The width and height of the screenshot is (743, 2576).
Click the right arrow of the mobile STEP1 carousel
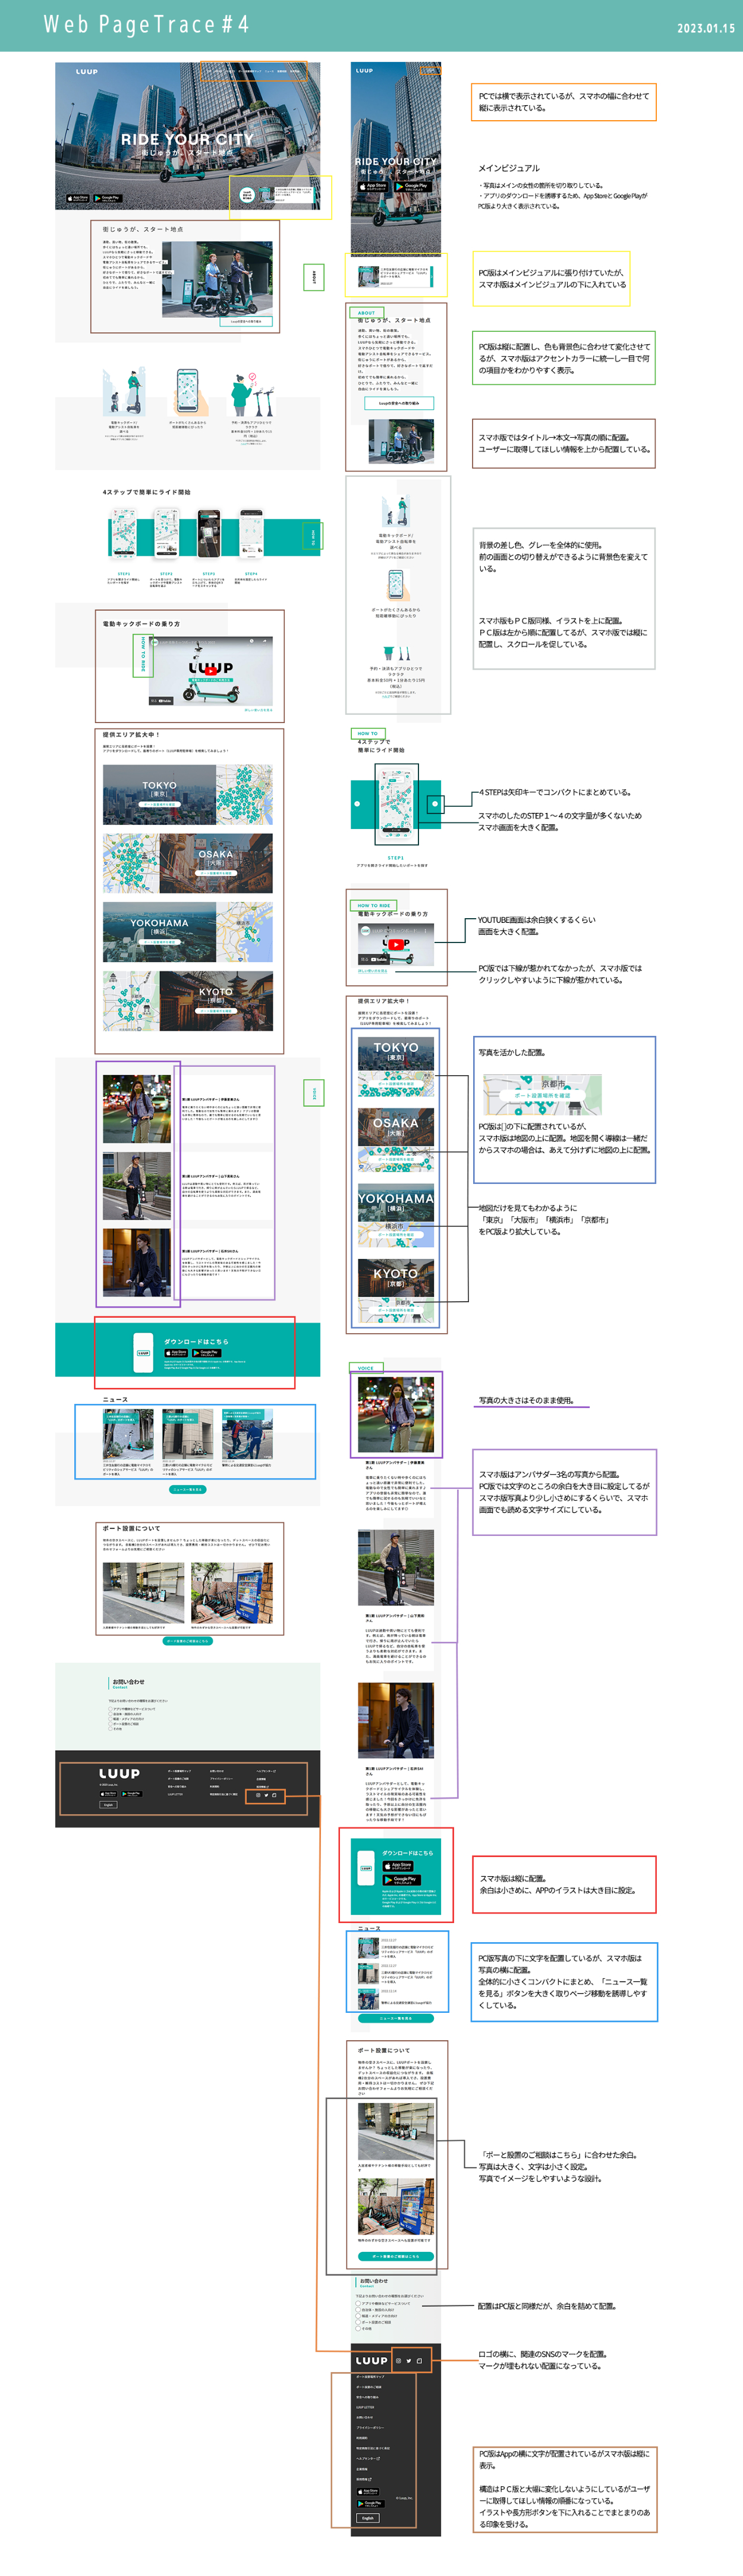435,804
